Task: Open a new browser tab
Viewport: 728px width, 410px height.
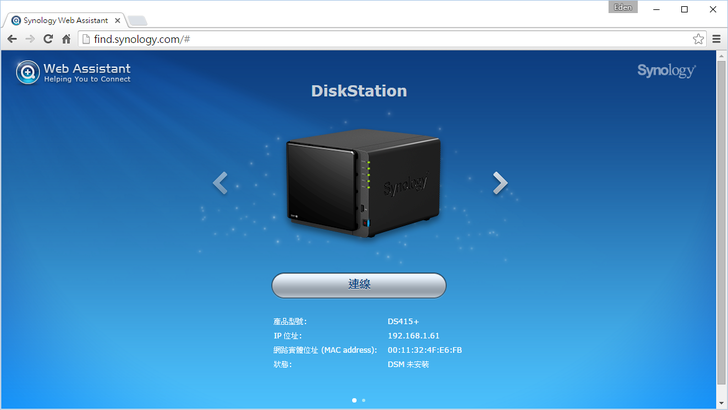Action: tap(137, 20)
